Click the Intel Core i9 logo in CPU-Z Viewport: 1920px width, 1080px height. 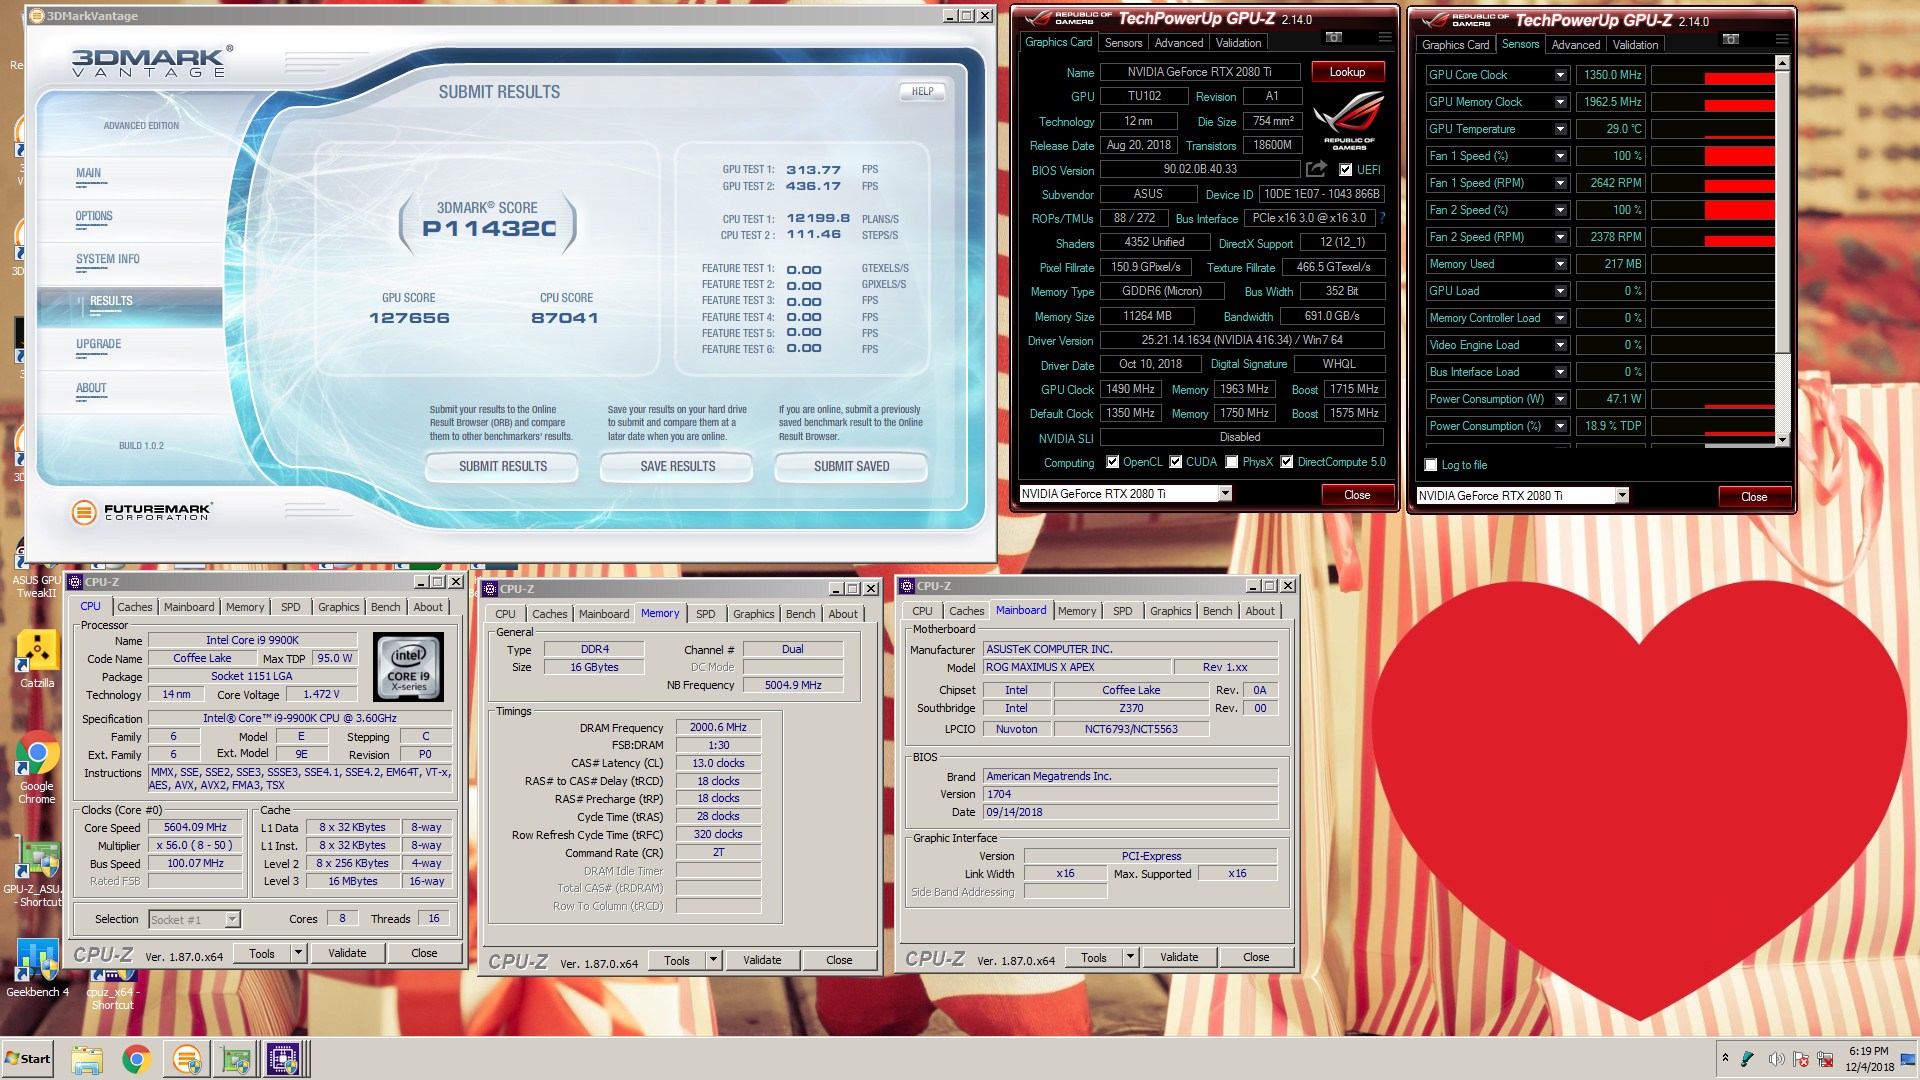click(409, 666)
